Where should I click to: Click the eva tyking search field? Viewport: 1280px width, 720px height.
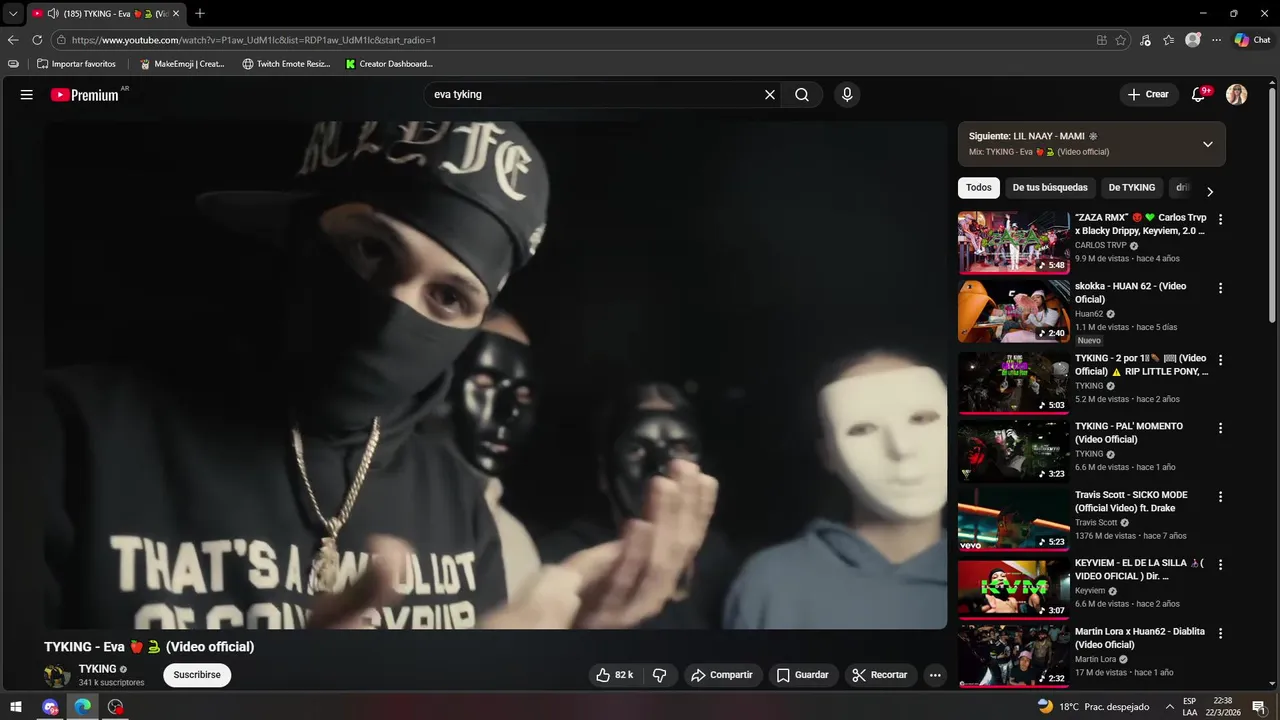pyautogui.click(x=590, y=95)
